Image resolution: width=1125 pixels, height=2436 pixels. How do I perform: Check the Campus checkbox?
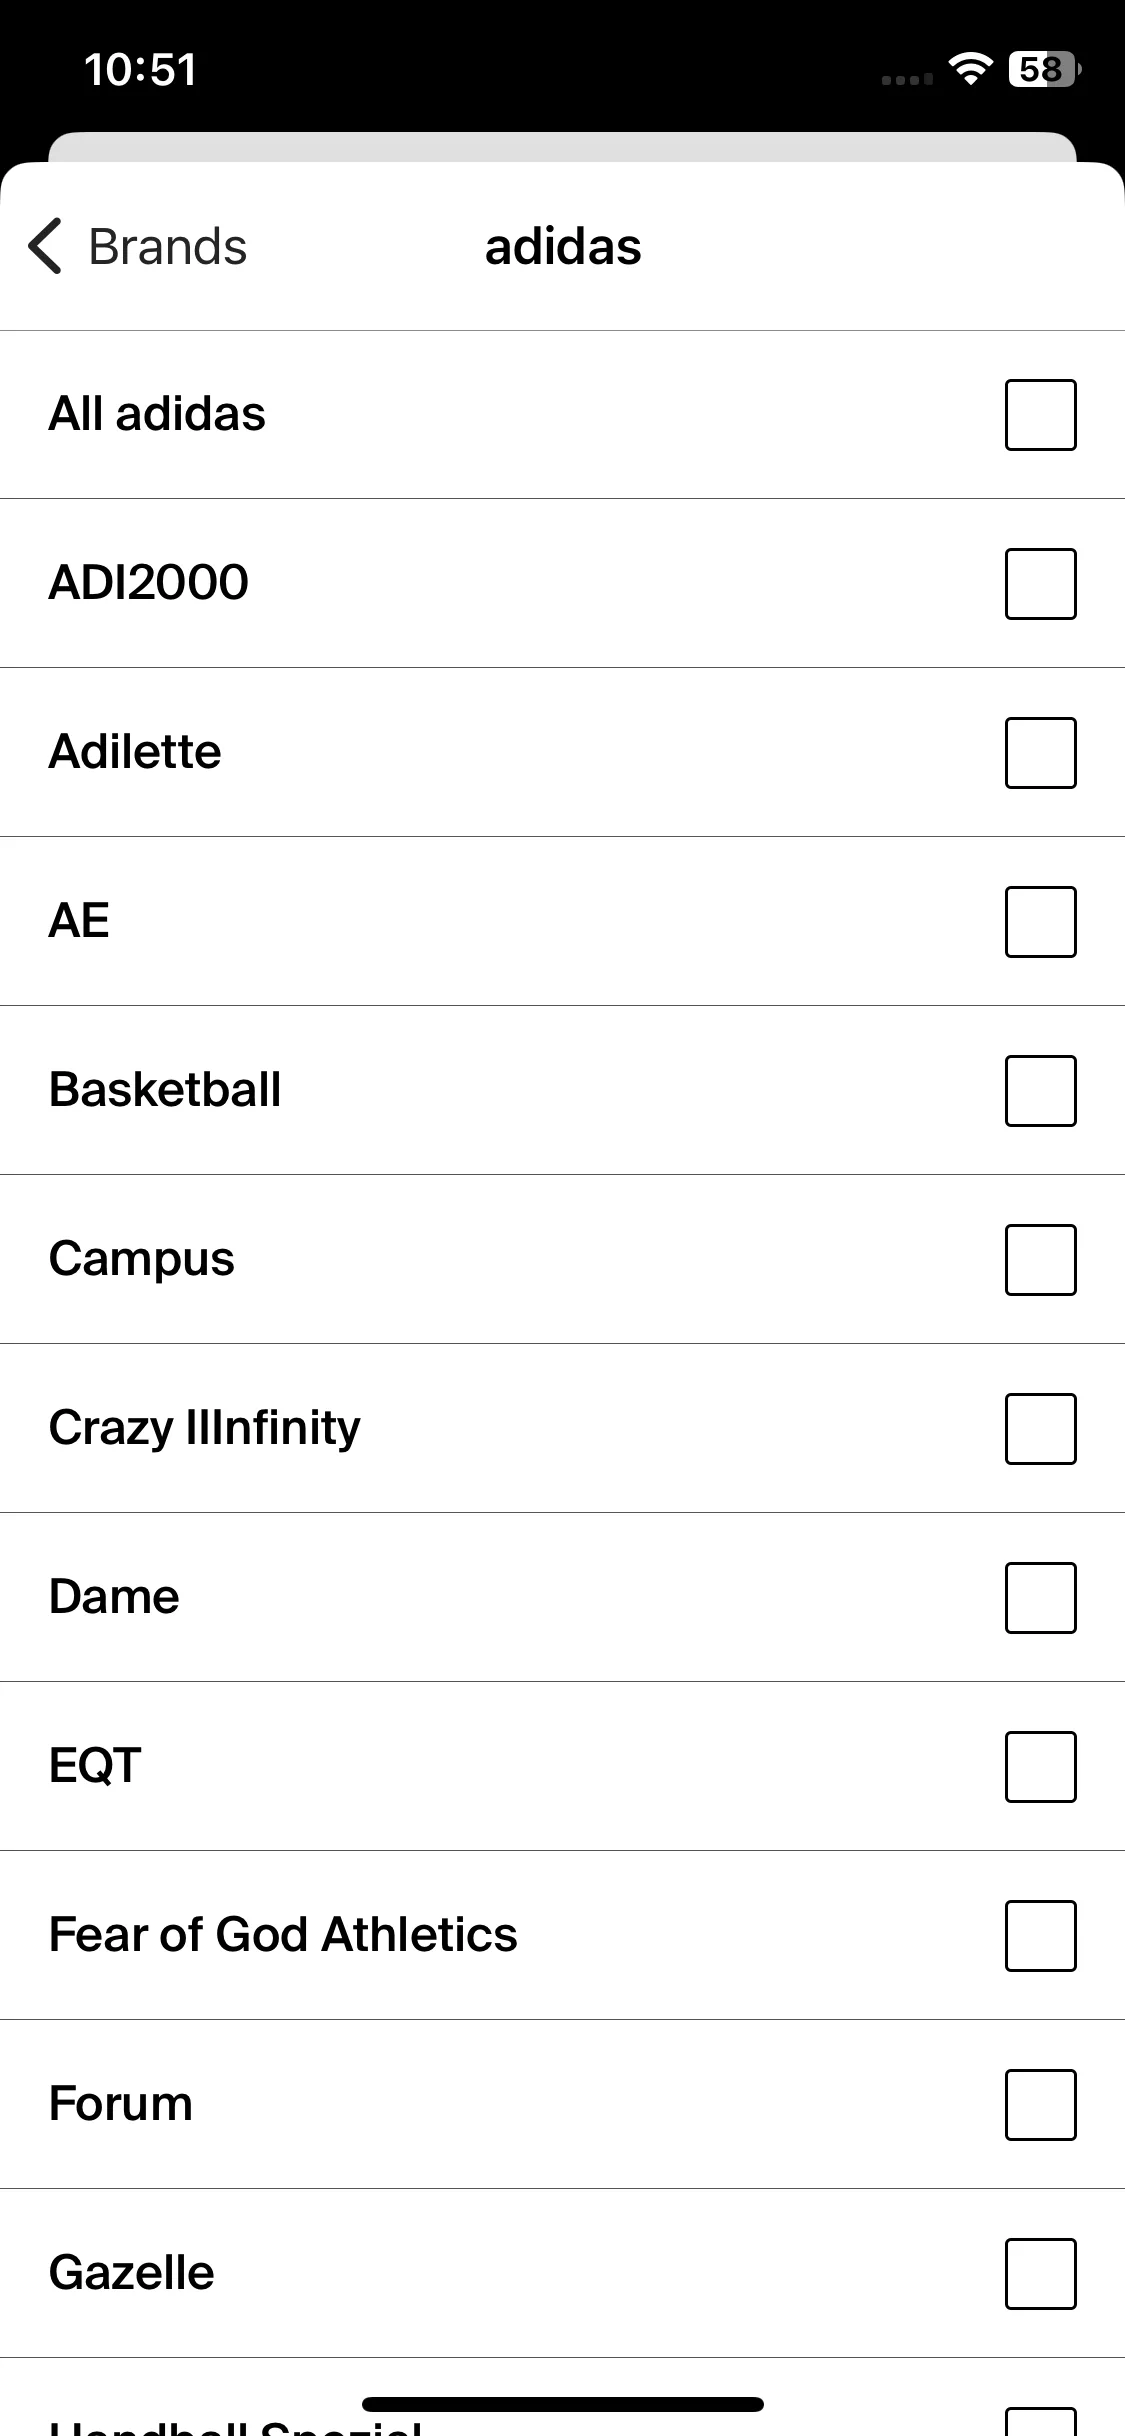pos(1041,1260)
